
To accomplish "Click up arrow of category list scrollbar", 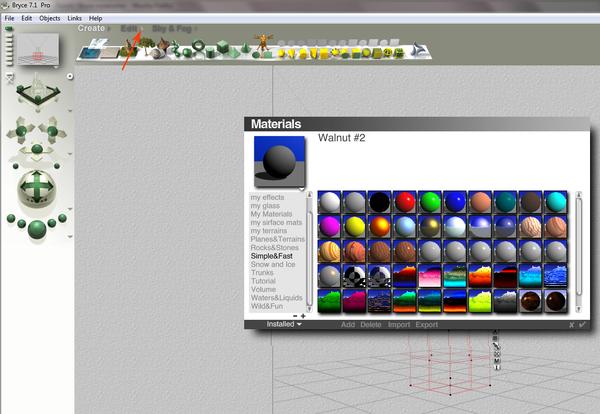I will click(x=309, y=195).
